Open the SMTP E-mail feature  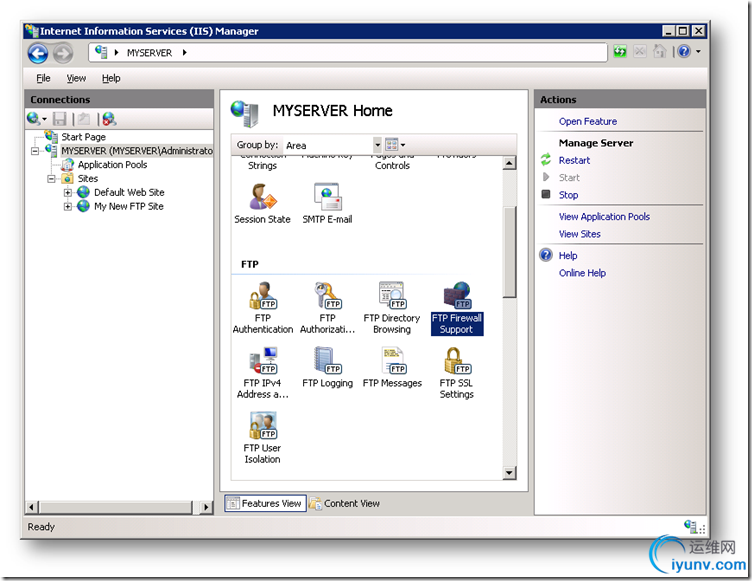pyautogui.click(x=328, y=203)
